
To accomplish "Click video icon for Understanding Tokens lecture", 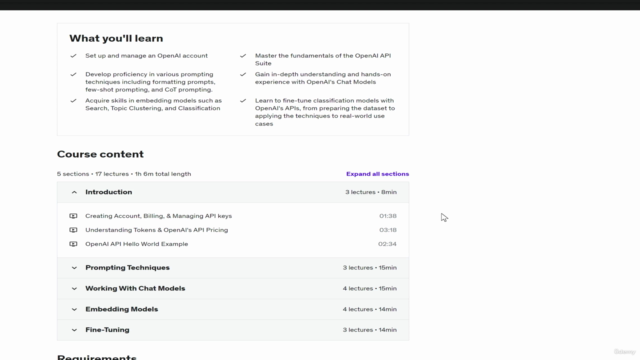I will coord(73,230).
